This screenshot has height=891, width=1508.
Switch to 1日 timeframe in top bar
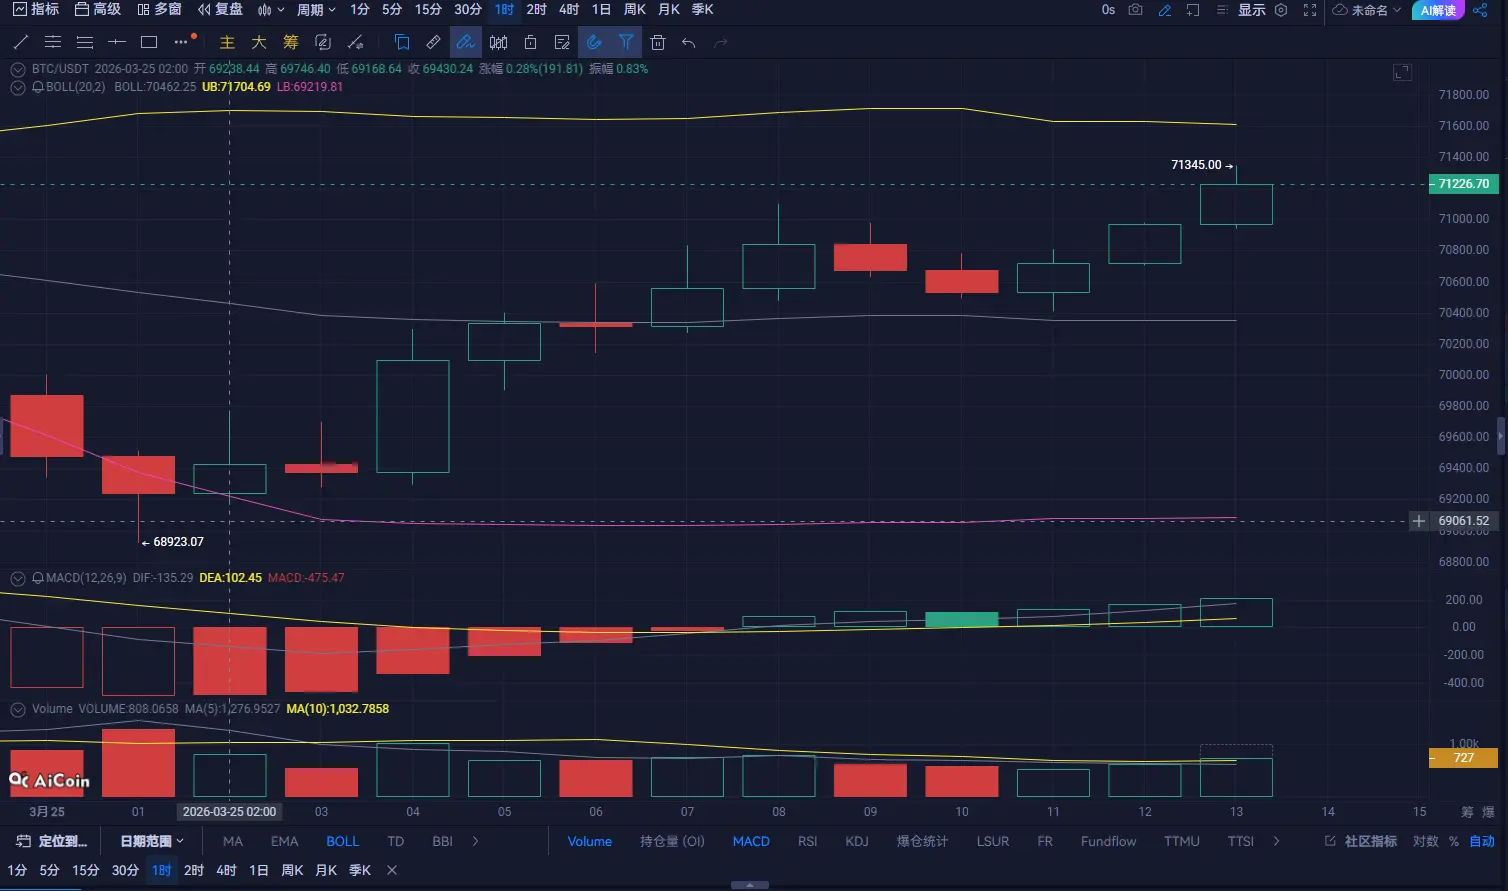[x=601, y=10]
